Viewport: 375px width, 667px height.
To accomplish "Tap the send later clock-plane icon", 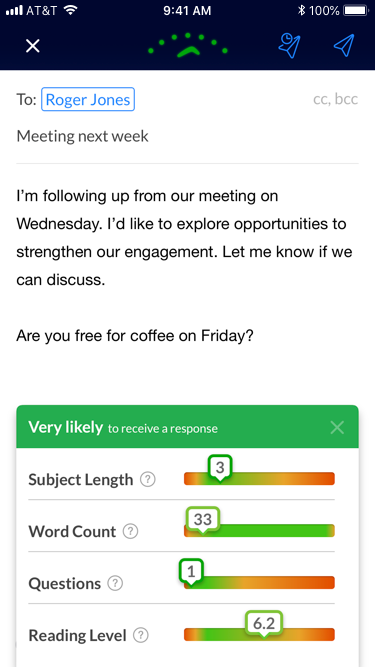I will [x=289, y=46].
